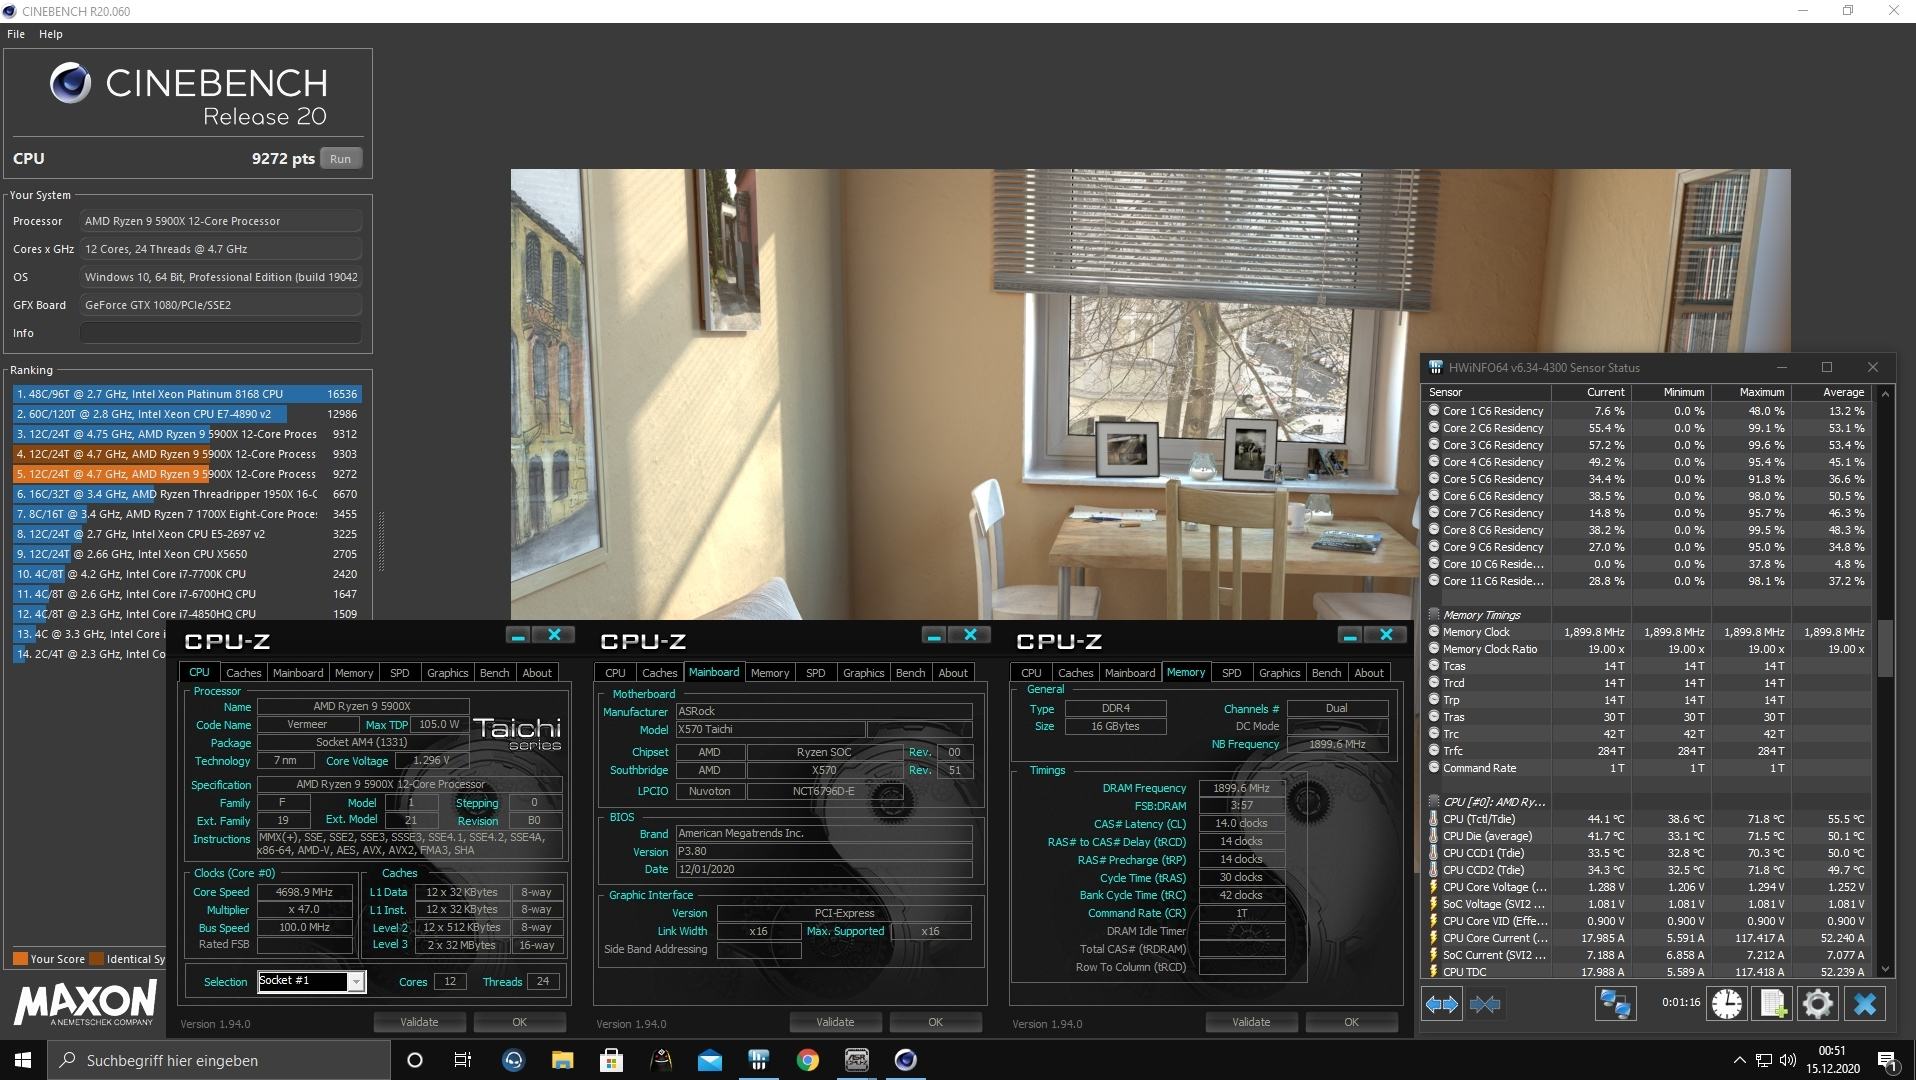Switch to HWiNFO taskbar icon
This screenshot has height=1080, width=1916.
[x=759, y=1060]
